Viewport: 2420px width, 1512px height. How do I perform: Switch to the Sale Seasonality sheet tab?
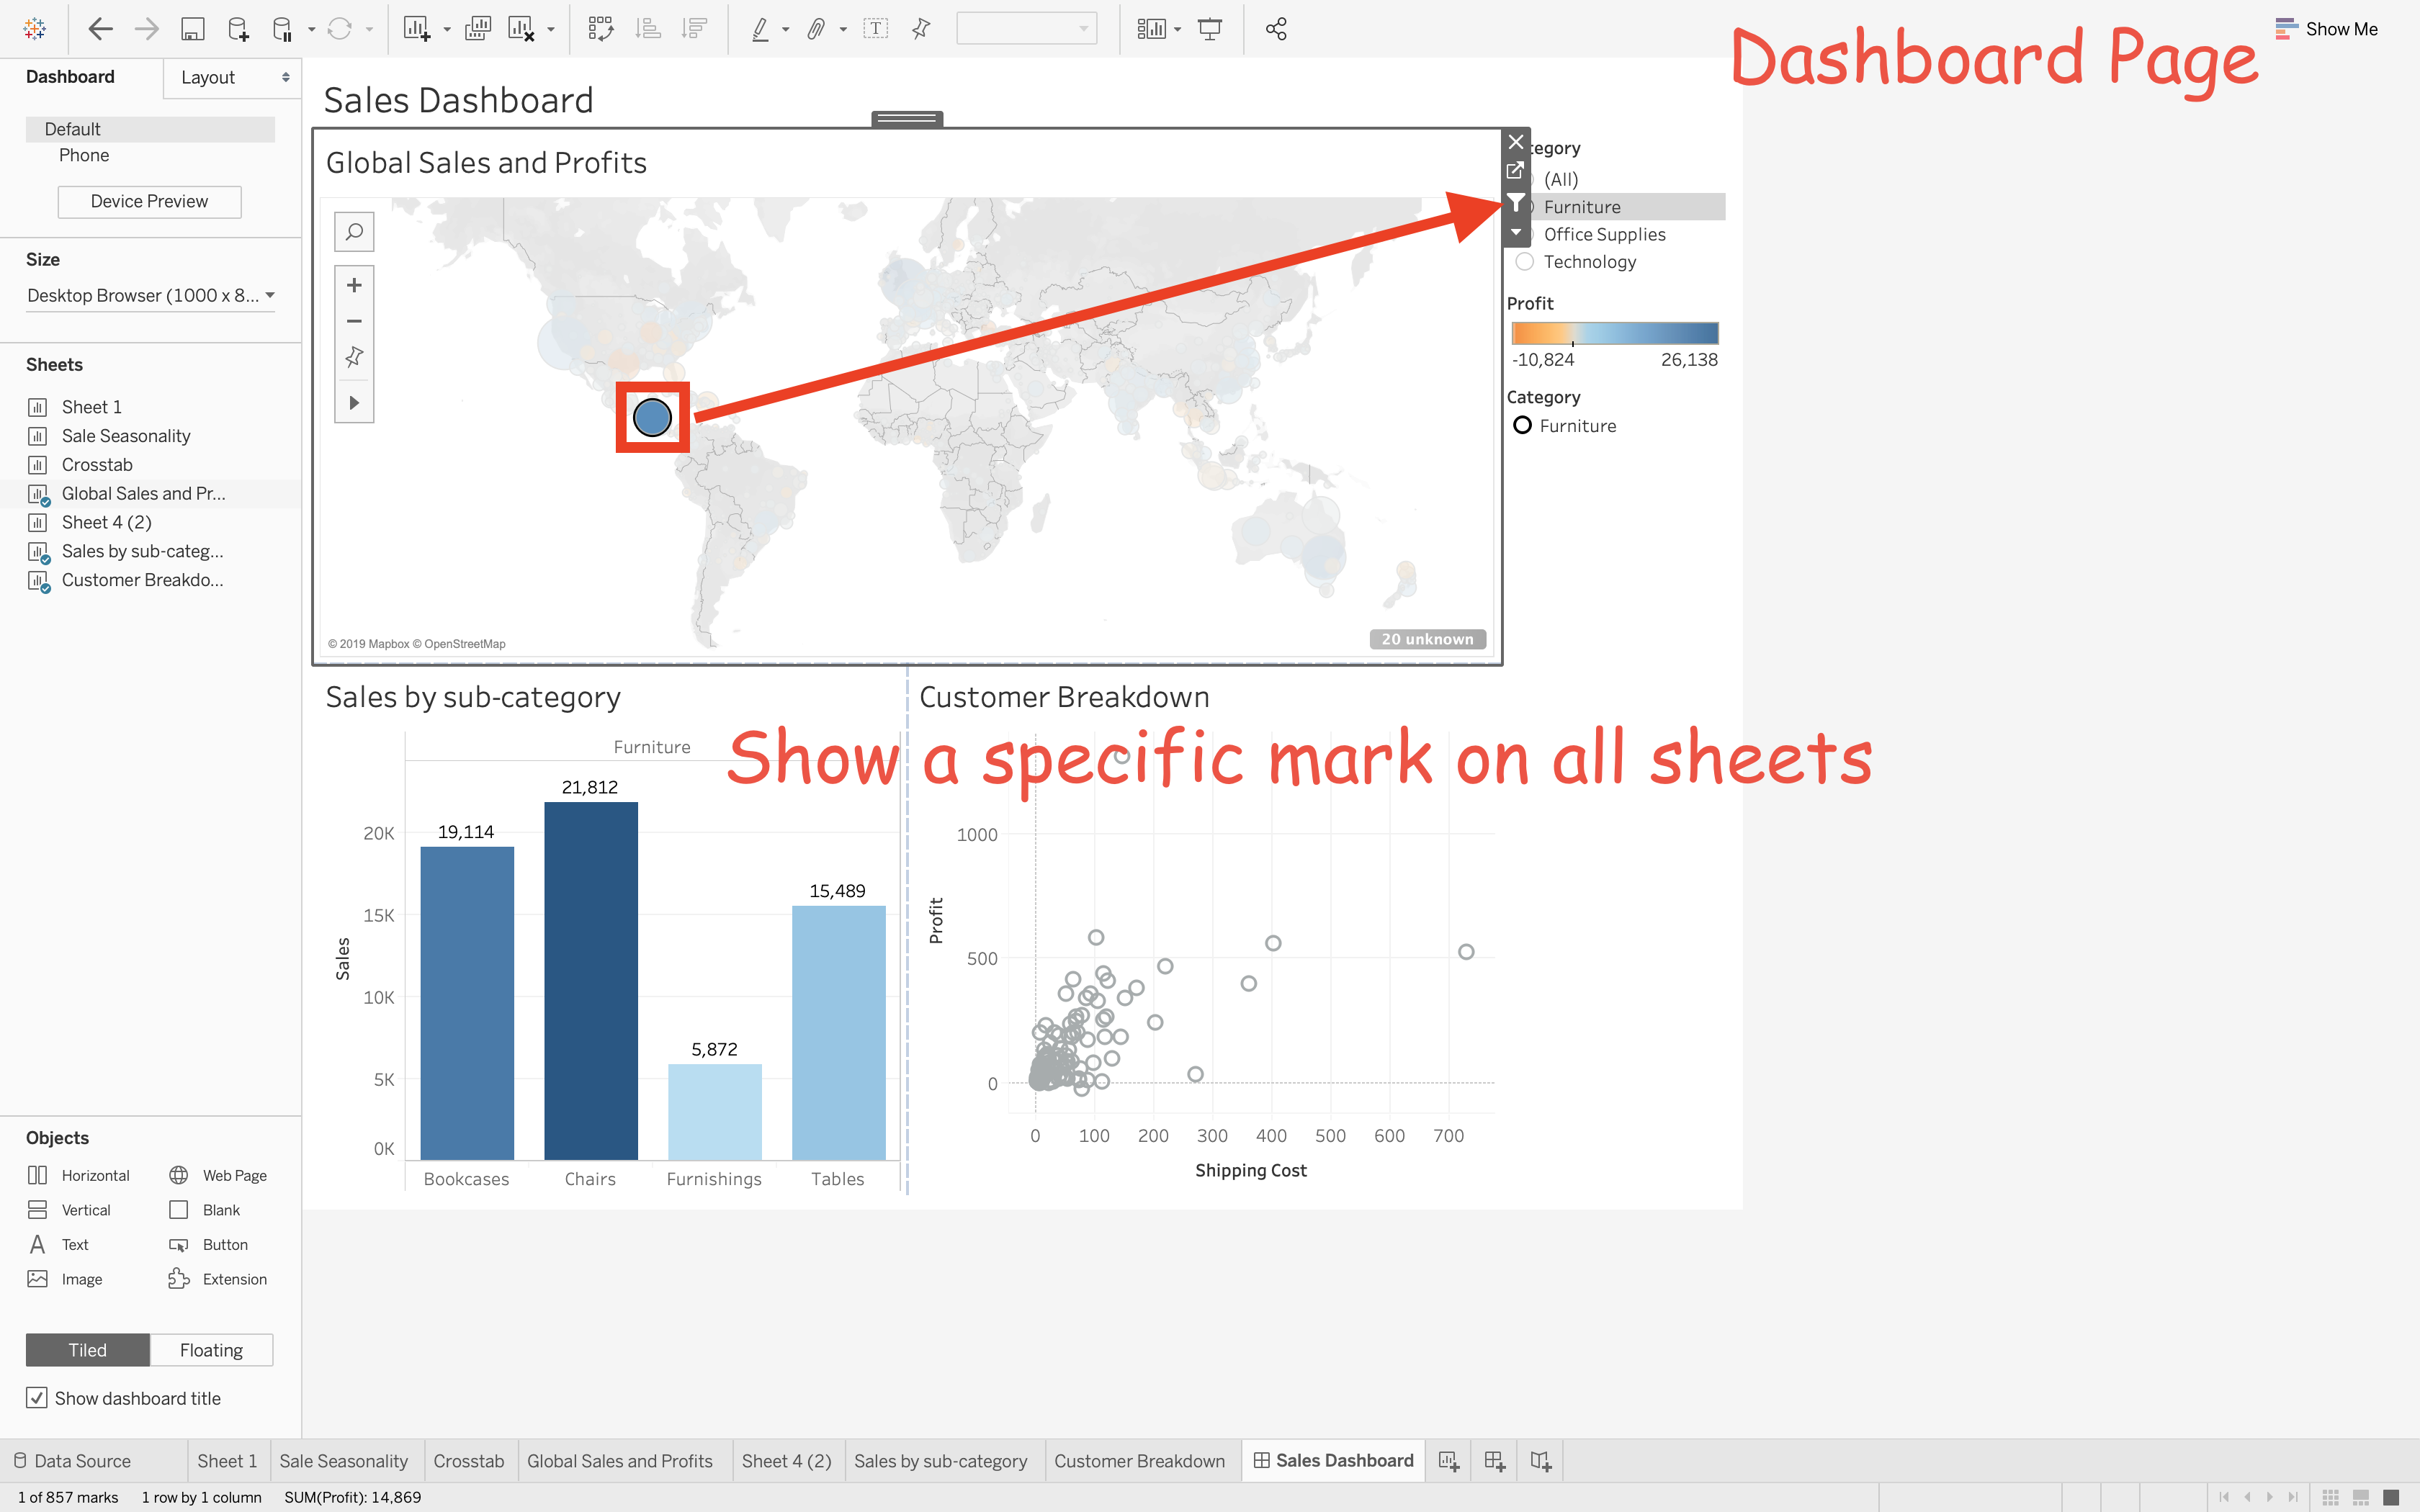(343, 1461)
